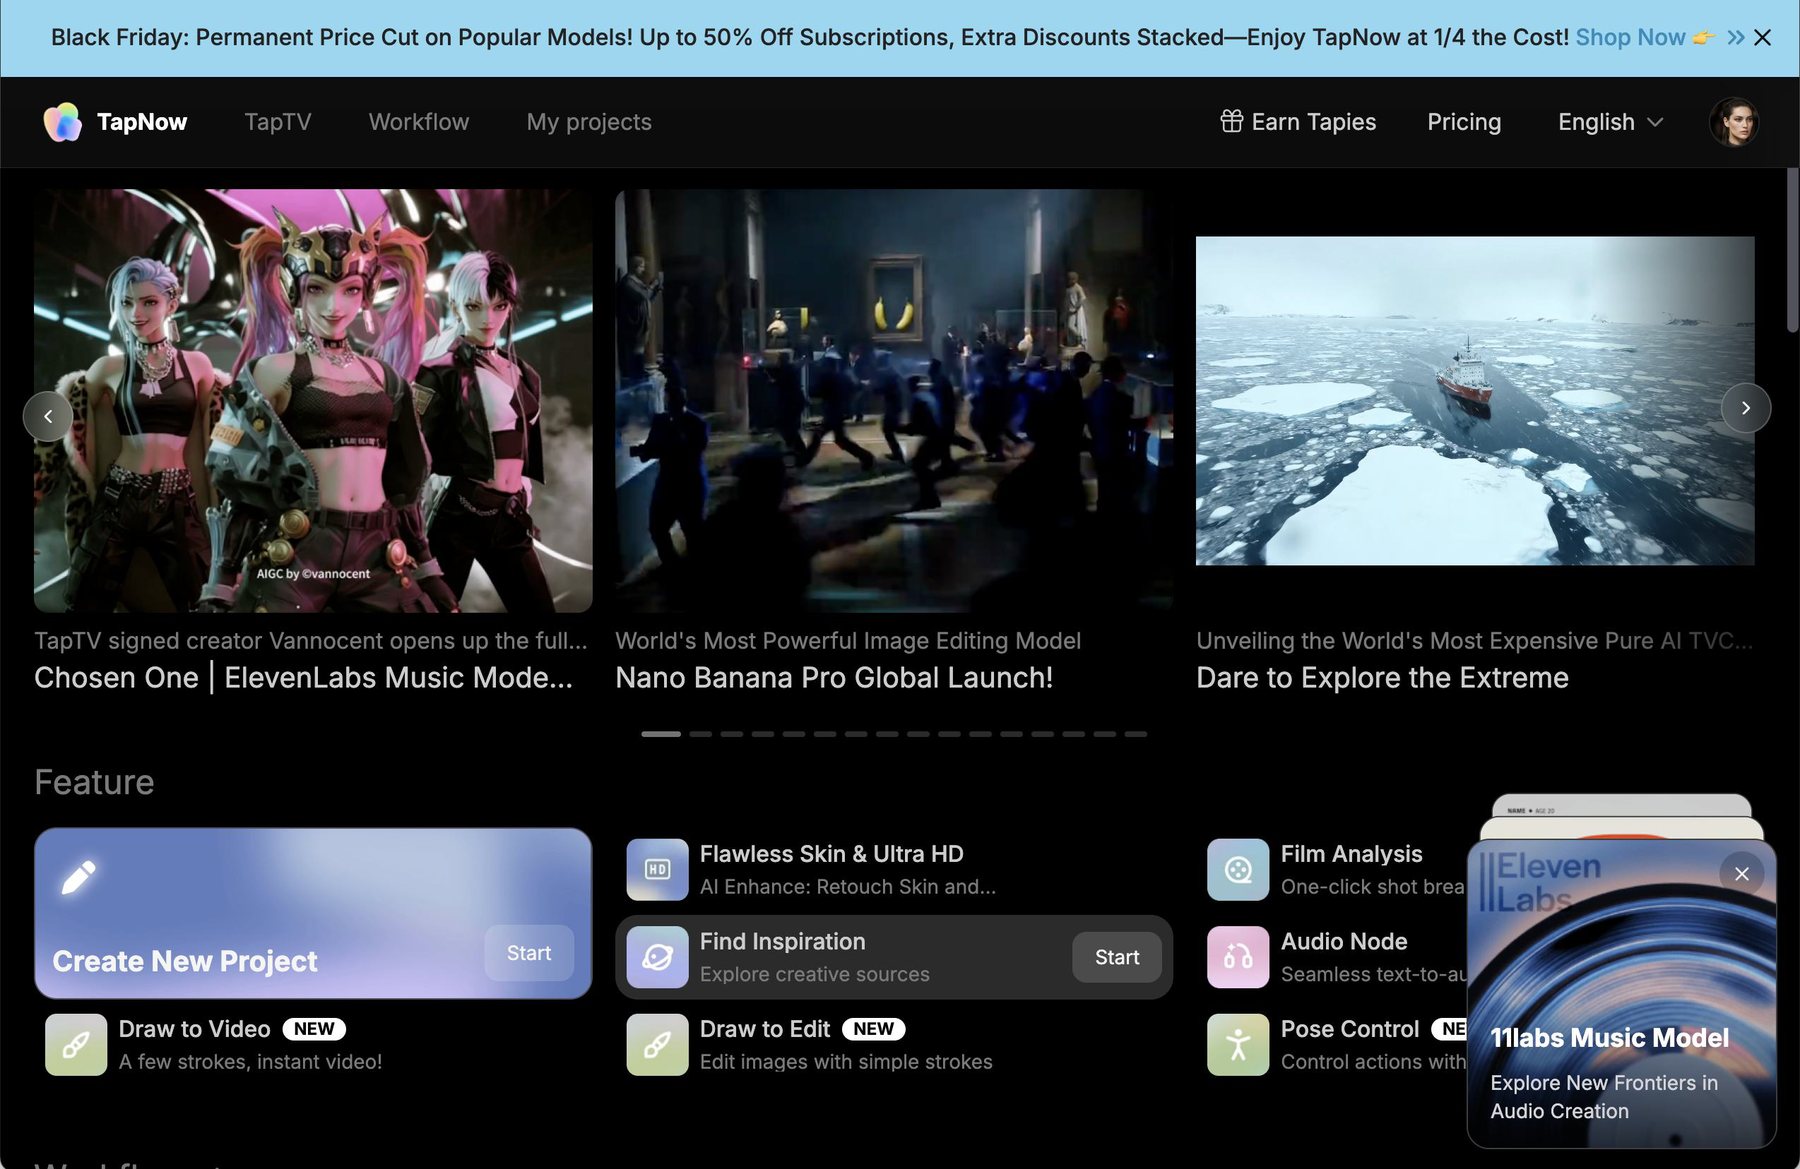Click the Audio Node headphones icon
This screenshot has height=1169, width=1800.
[1238, 957]
